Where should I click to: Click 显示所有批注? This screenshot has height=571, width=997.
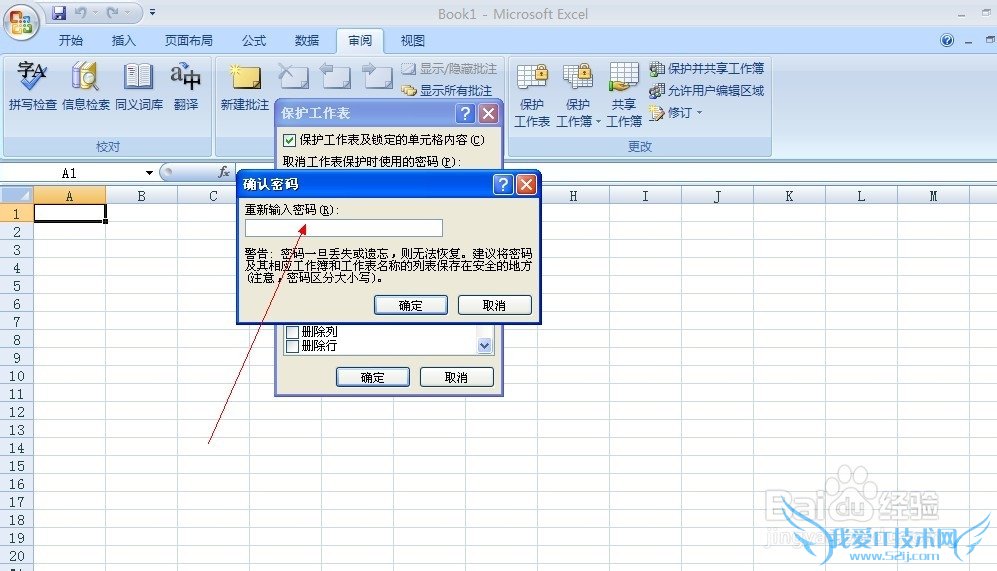coord(447,90)
